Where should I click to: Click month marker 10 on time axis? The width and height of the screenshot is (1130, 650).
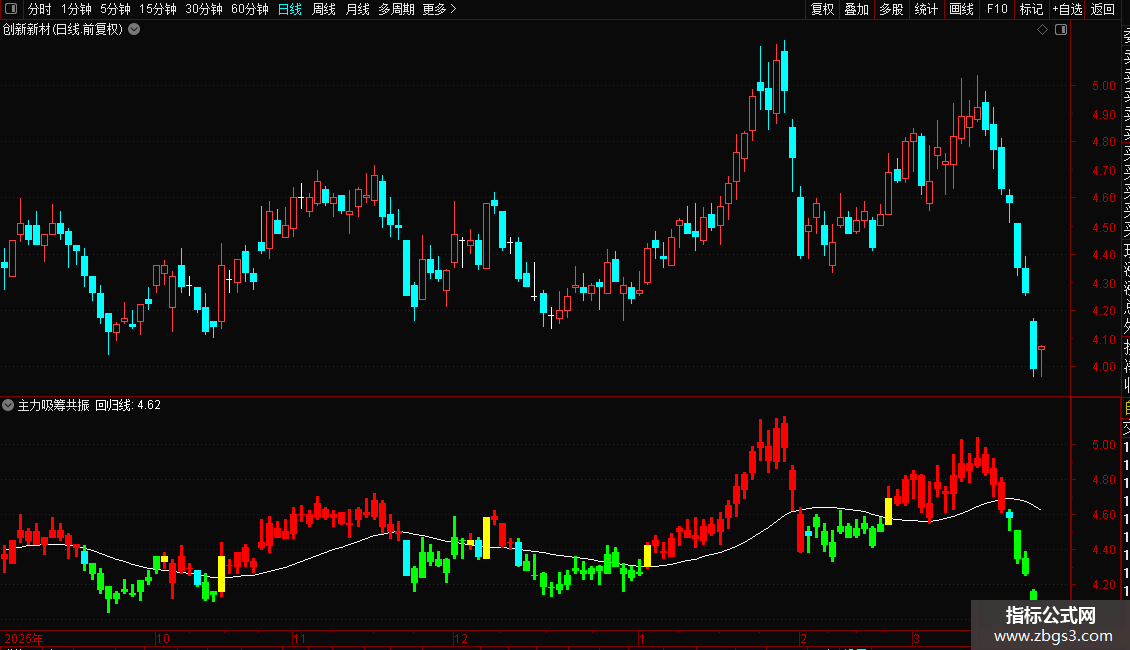tap(163, 638)
